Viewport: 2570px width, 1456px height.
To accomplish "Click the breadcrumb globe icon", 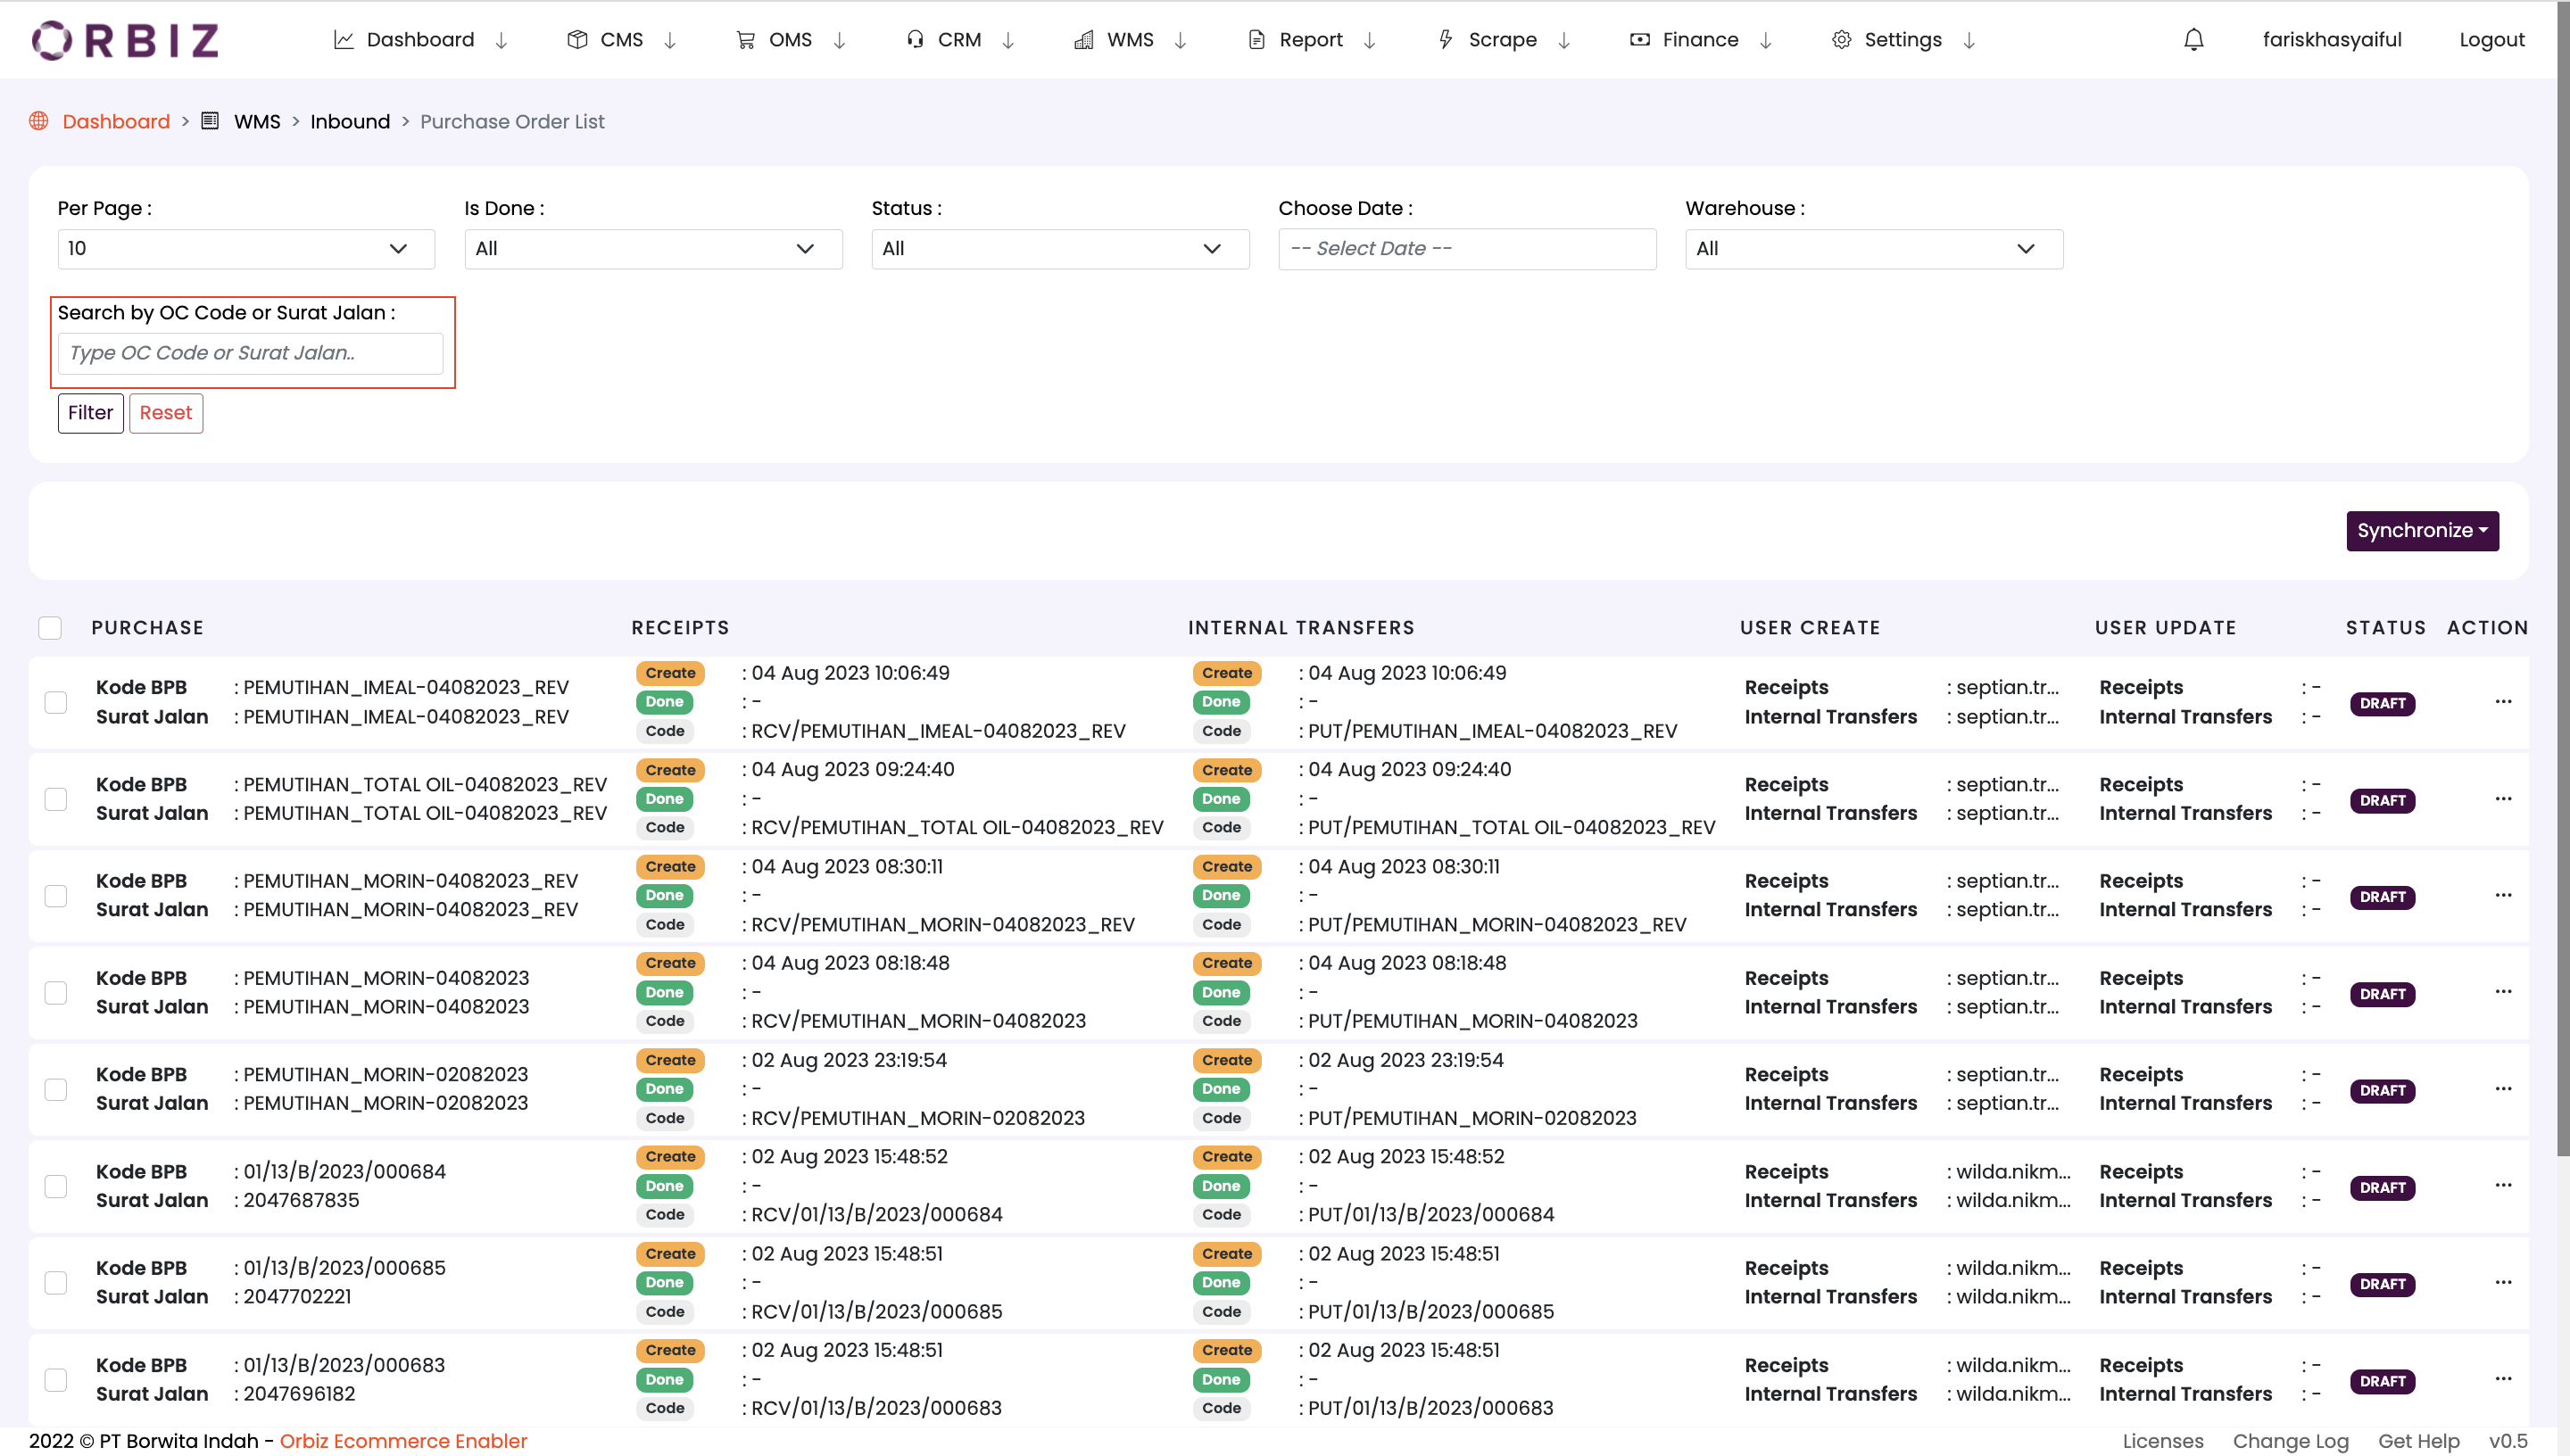I will click(39, 121).
